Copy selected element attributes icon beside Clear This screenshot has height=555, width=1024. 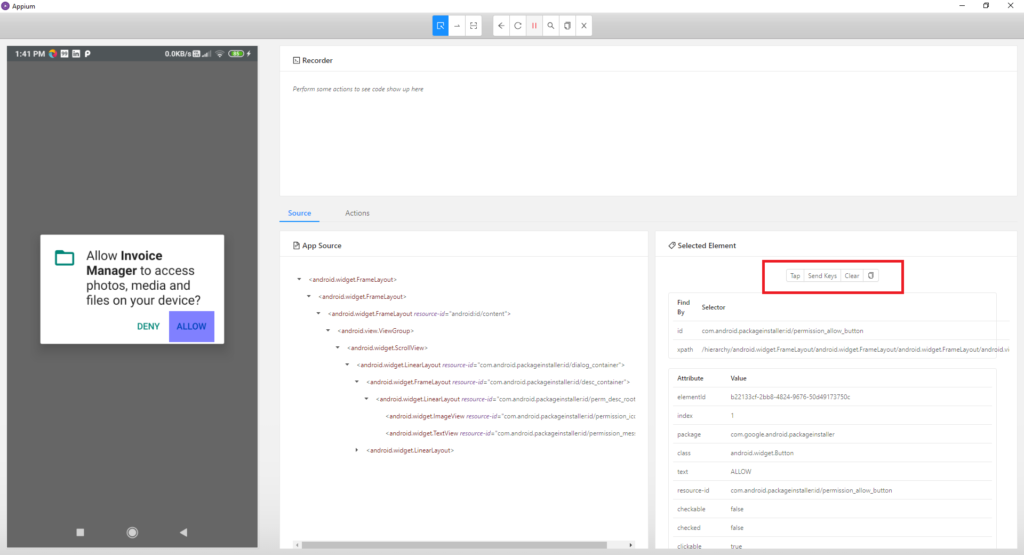[x=871, y=276]
